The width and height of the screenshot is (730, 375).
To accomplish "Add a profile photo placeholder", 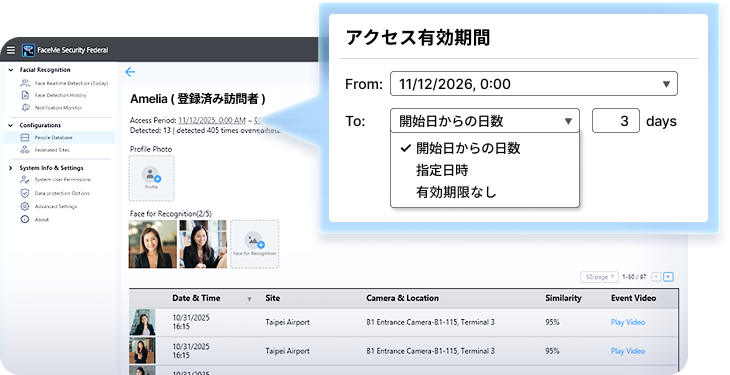I will point(151,178).
